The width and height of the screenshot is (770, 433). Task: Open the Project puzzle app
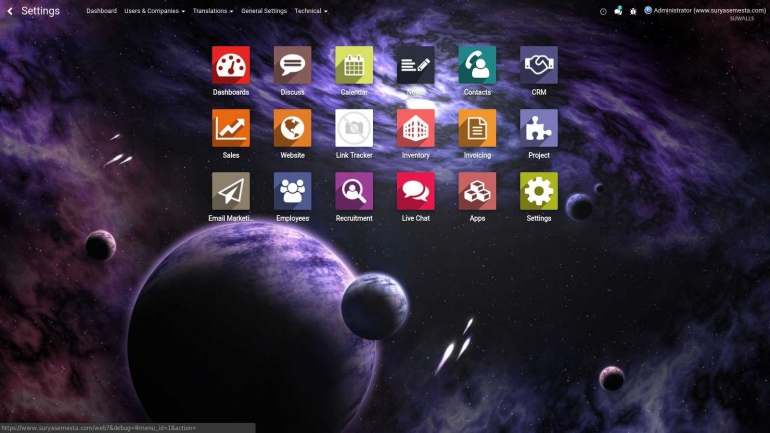pyautogui.click(x=539, y=128)
